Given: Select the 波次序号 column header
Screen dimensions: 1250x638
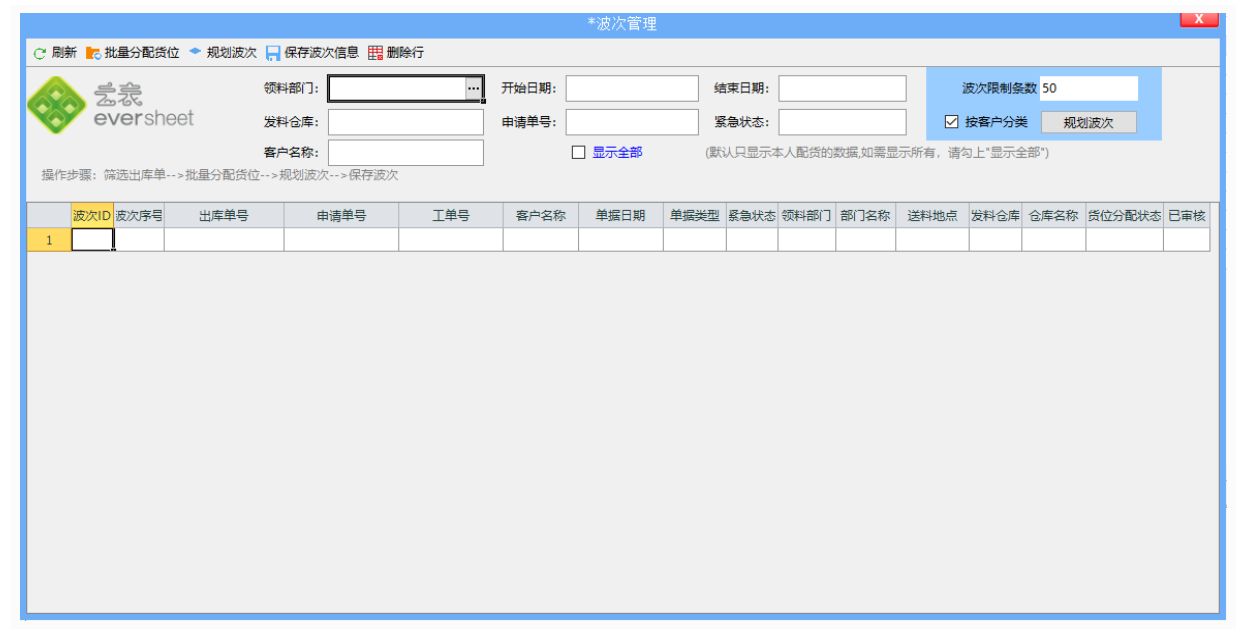Looking at the screenshot, I should (x=139, y=215).
